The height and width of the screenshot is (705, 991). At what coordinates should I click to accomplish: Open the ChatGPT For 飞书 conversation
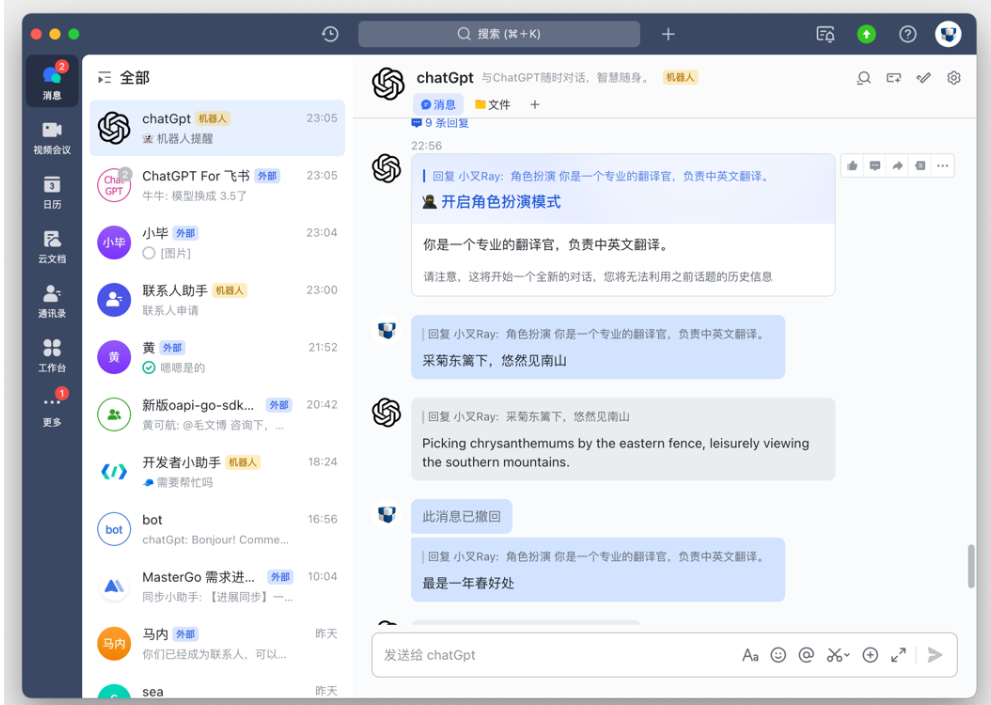(217, 185)
